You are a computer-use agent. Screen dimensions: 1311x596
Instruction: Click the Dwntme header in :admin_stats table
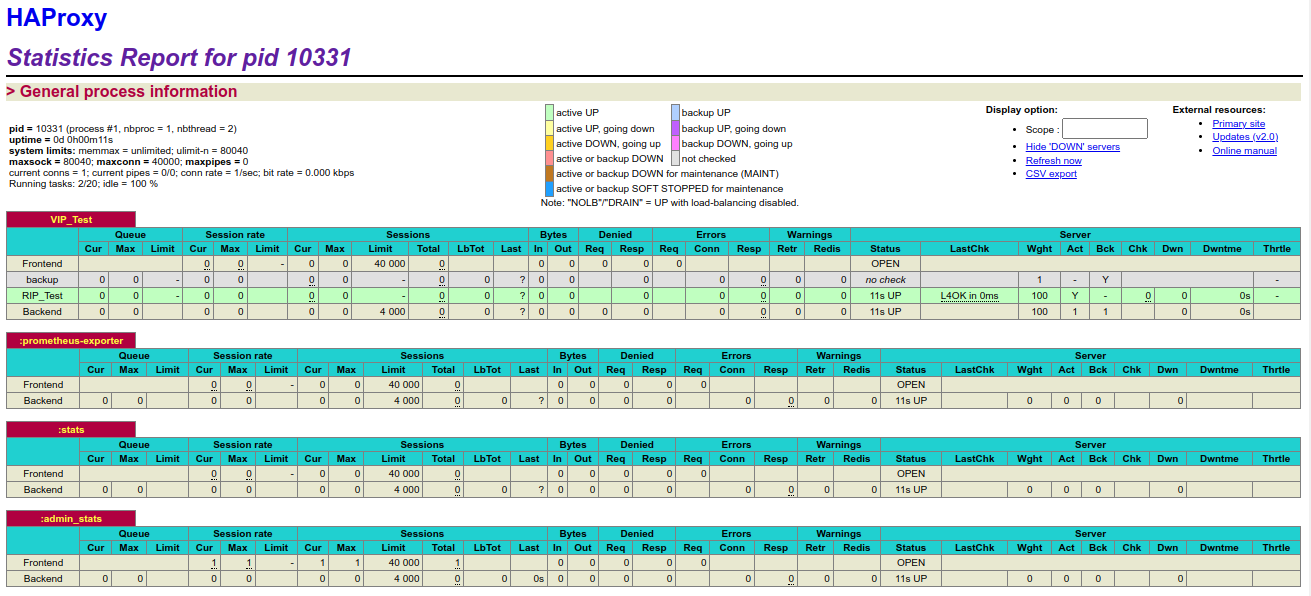click(x=1219, y=548)
